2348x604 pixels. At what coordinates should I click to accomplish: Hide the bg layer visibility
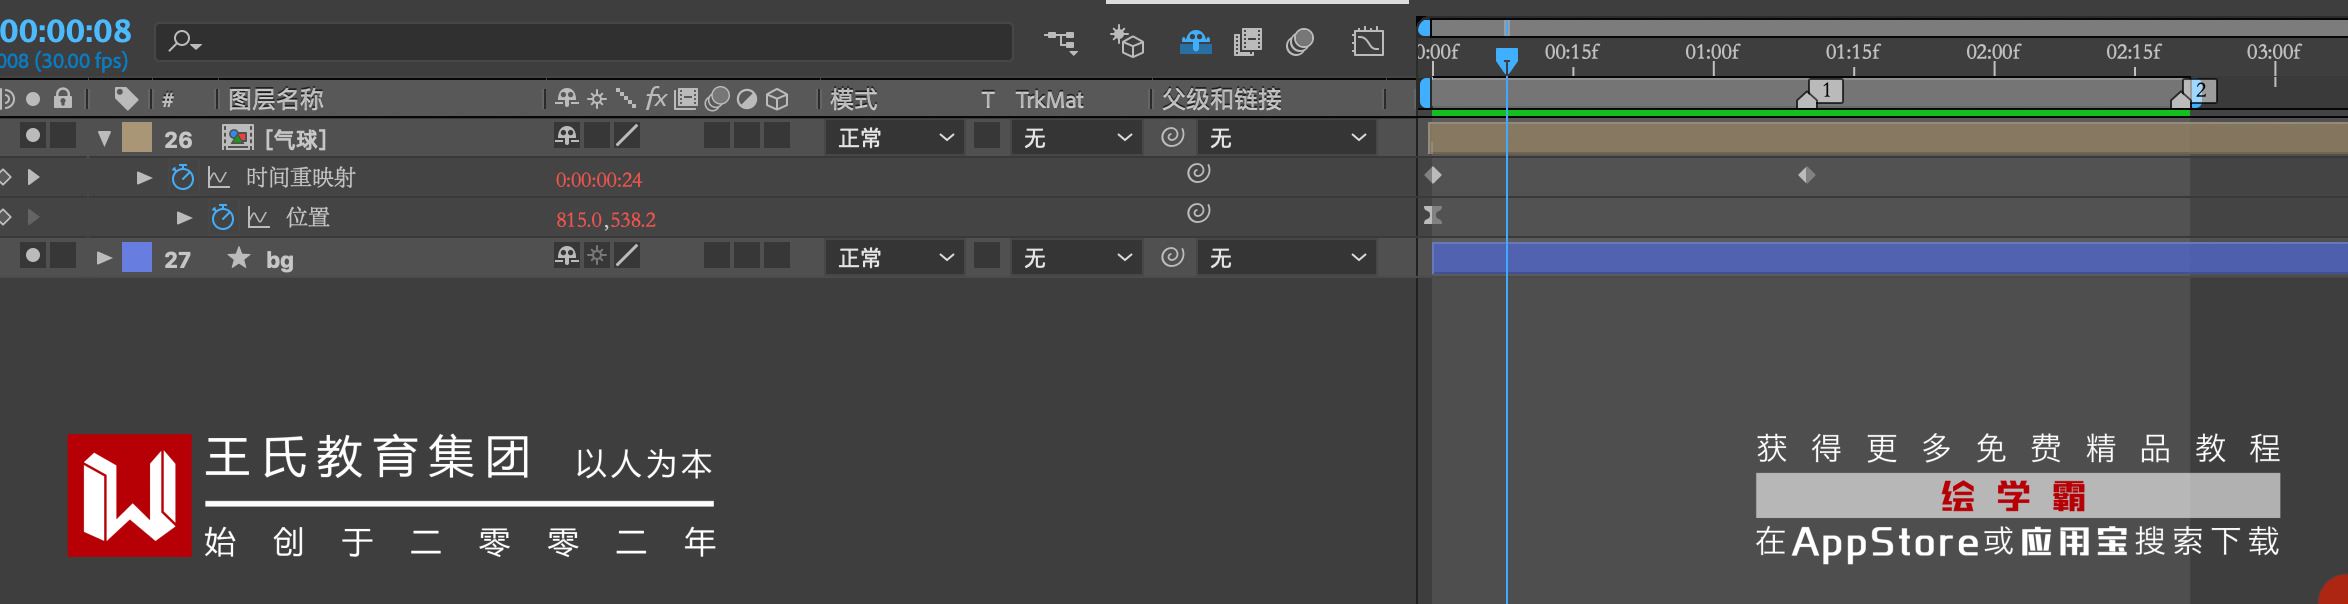pos(33,256)
